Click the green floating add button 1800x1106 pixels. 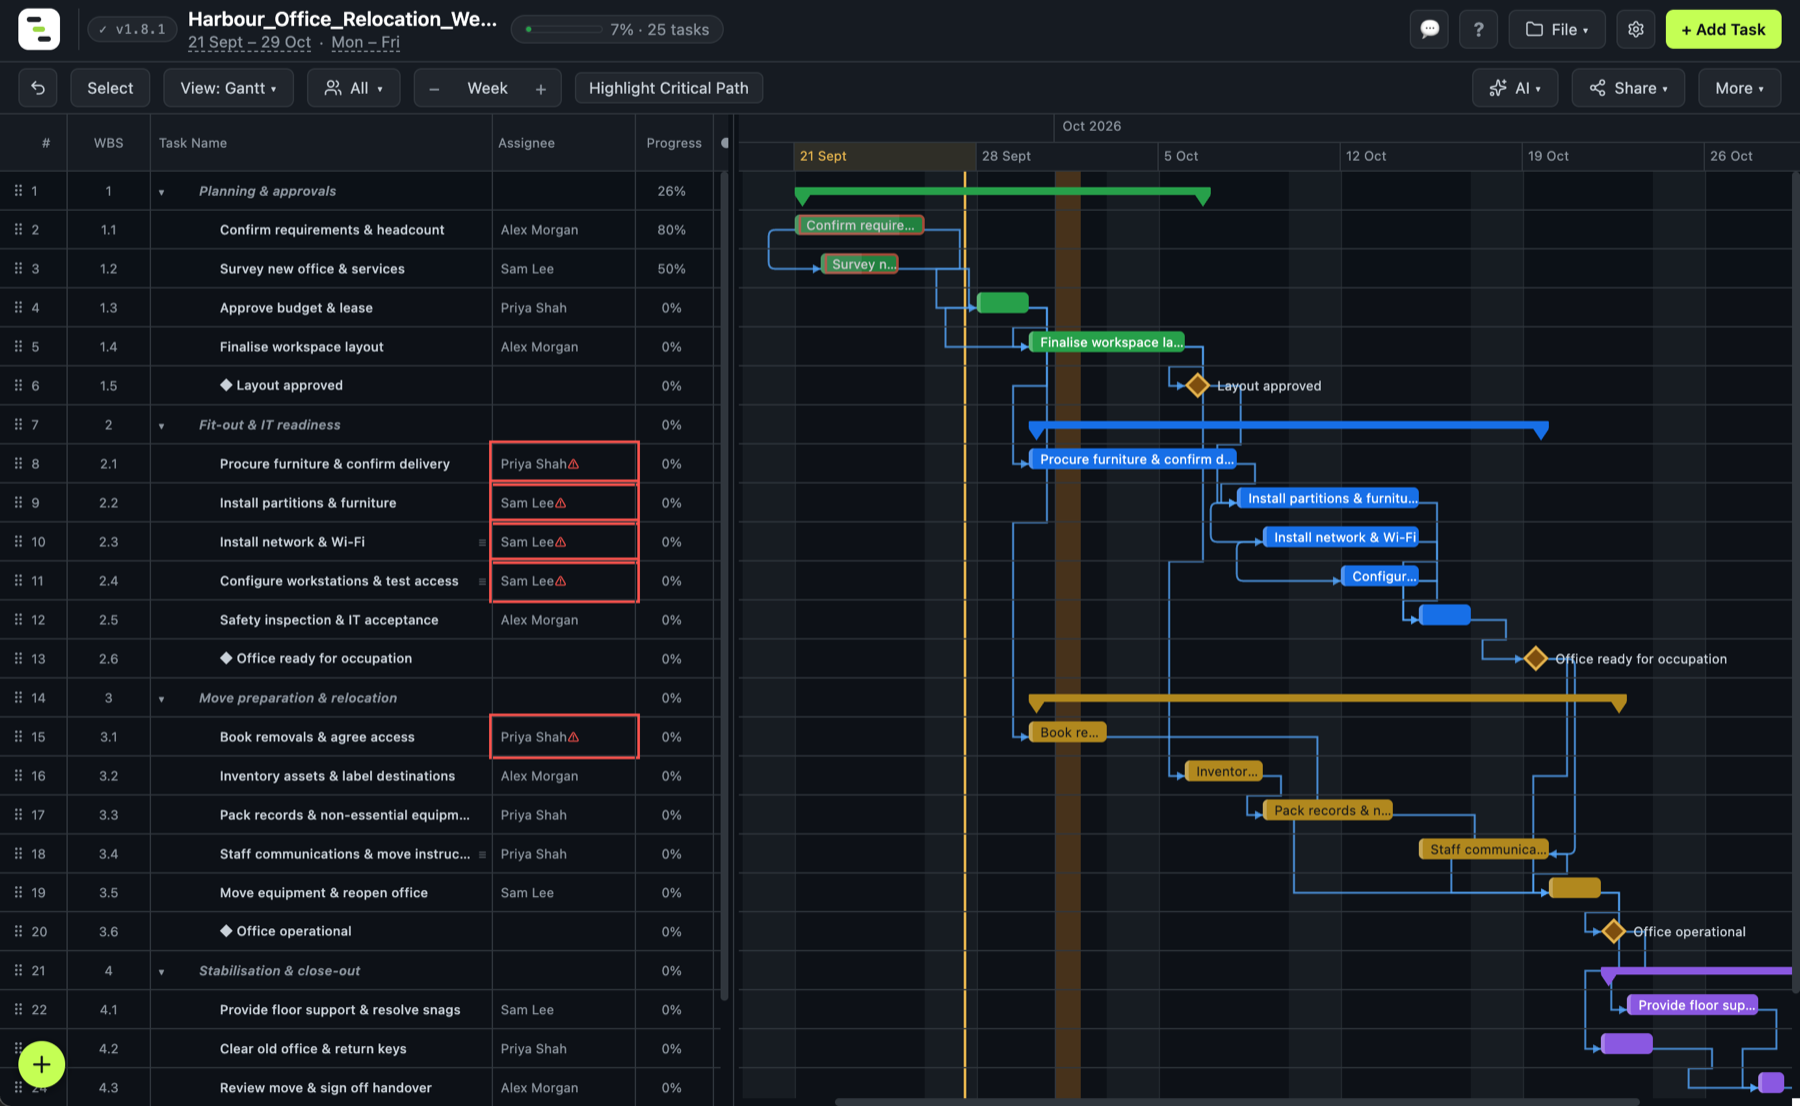click(41, 1064)
